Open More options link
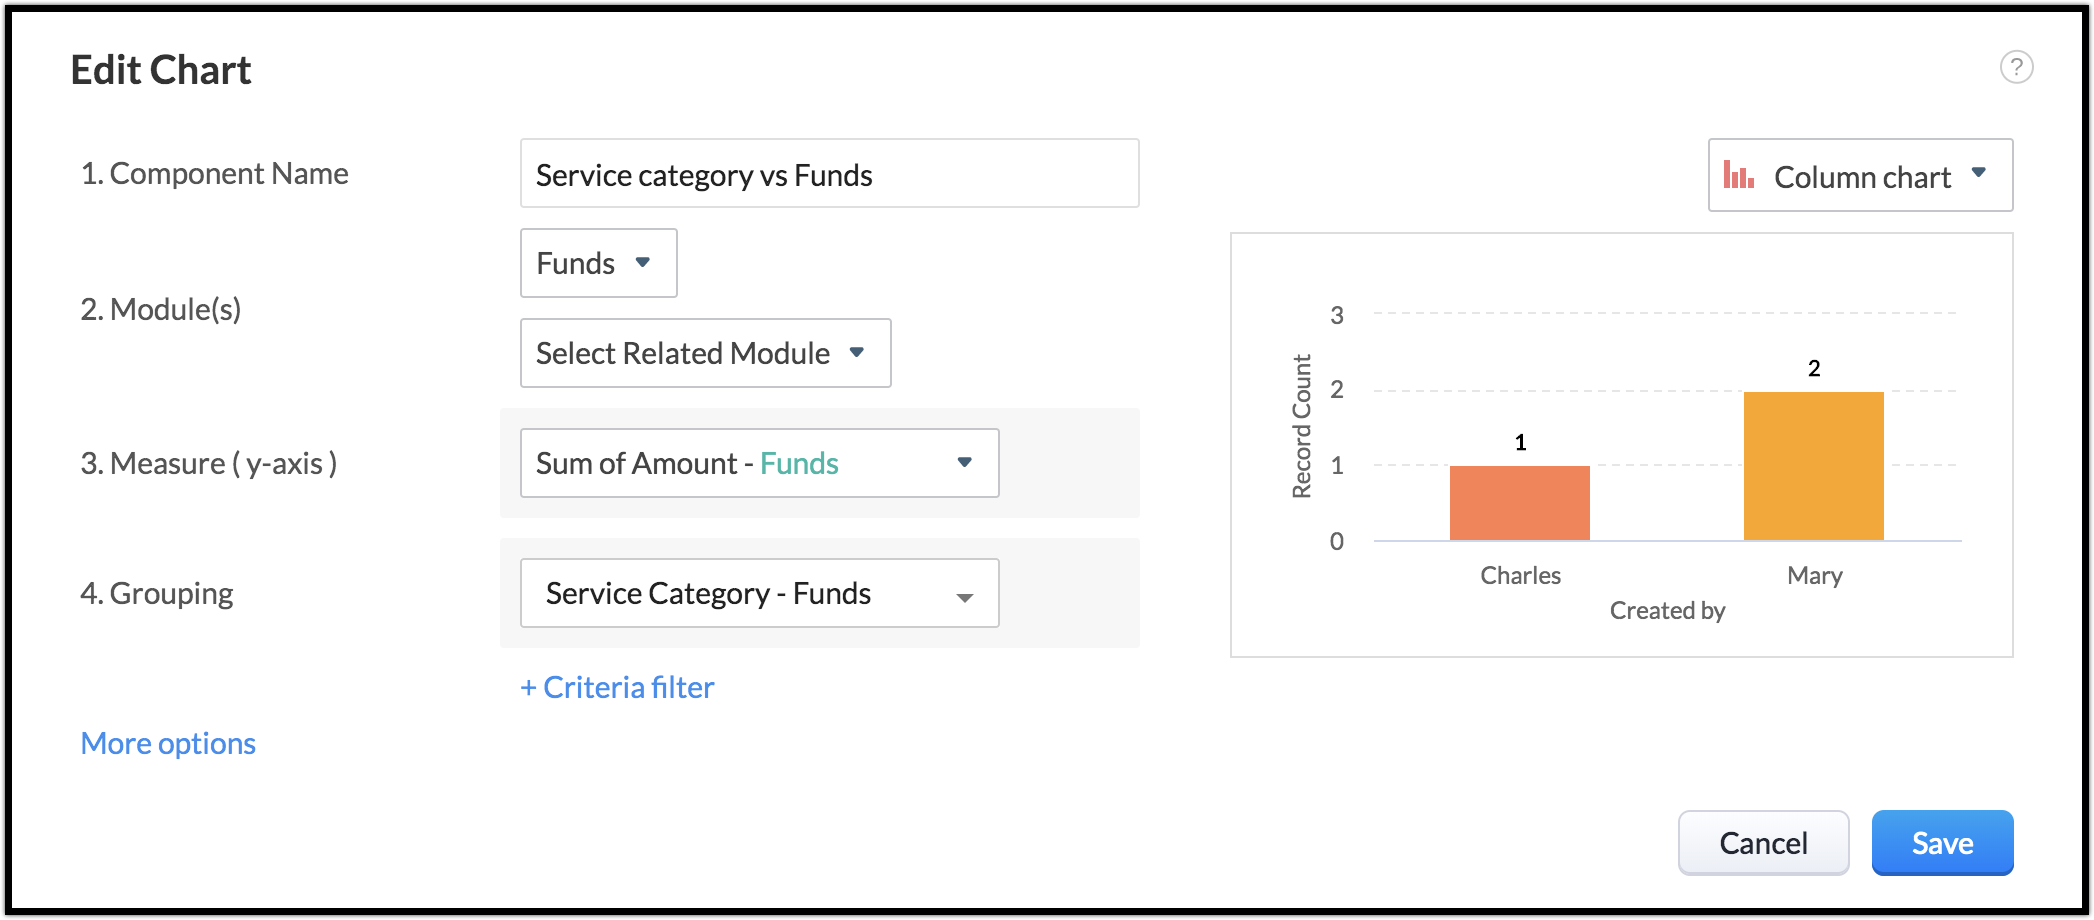 tap(168, 744)
